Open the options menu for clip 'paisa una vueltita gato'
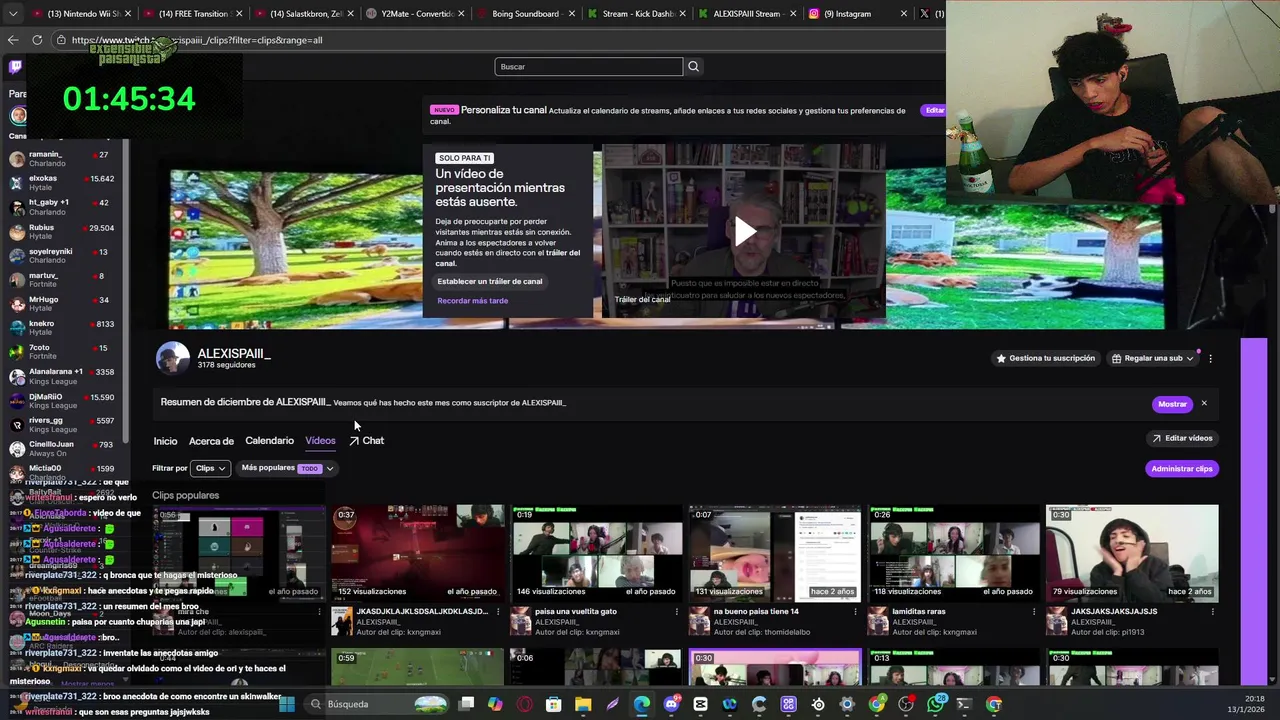 (x=676, y=611)
